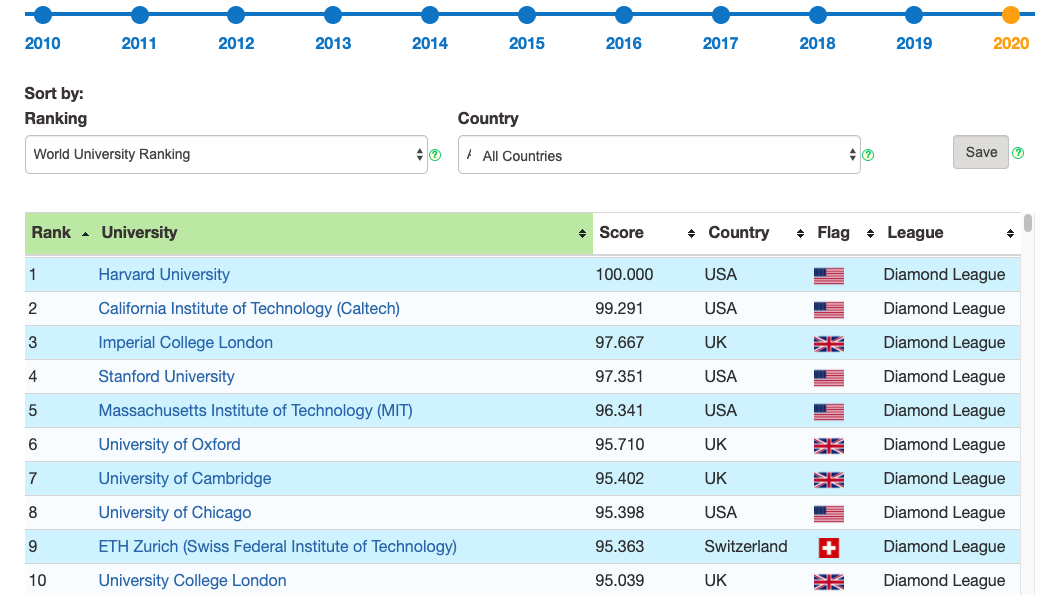The height and width of the screenshot is (595, 1064).
Task: Click the USA flag in Caltech row
Action: coord(829,309)
